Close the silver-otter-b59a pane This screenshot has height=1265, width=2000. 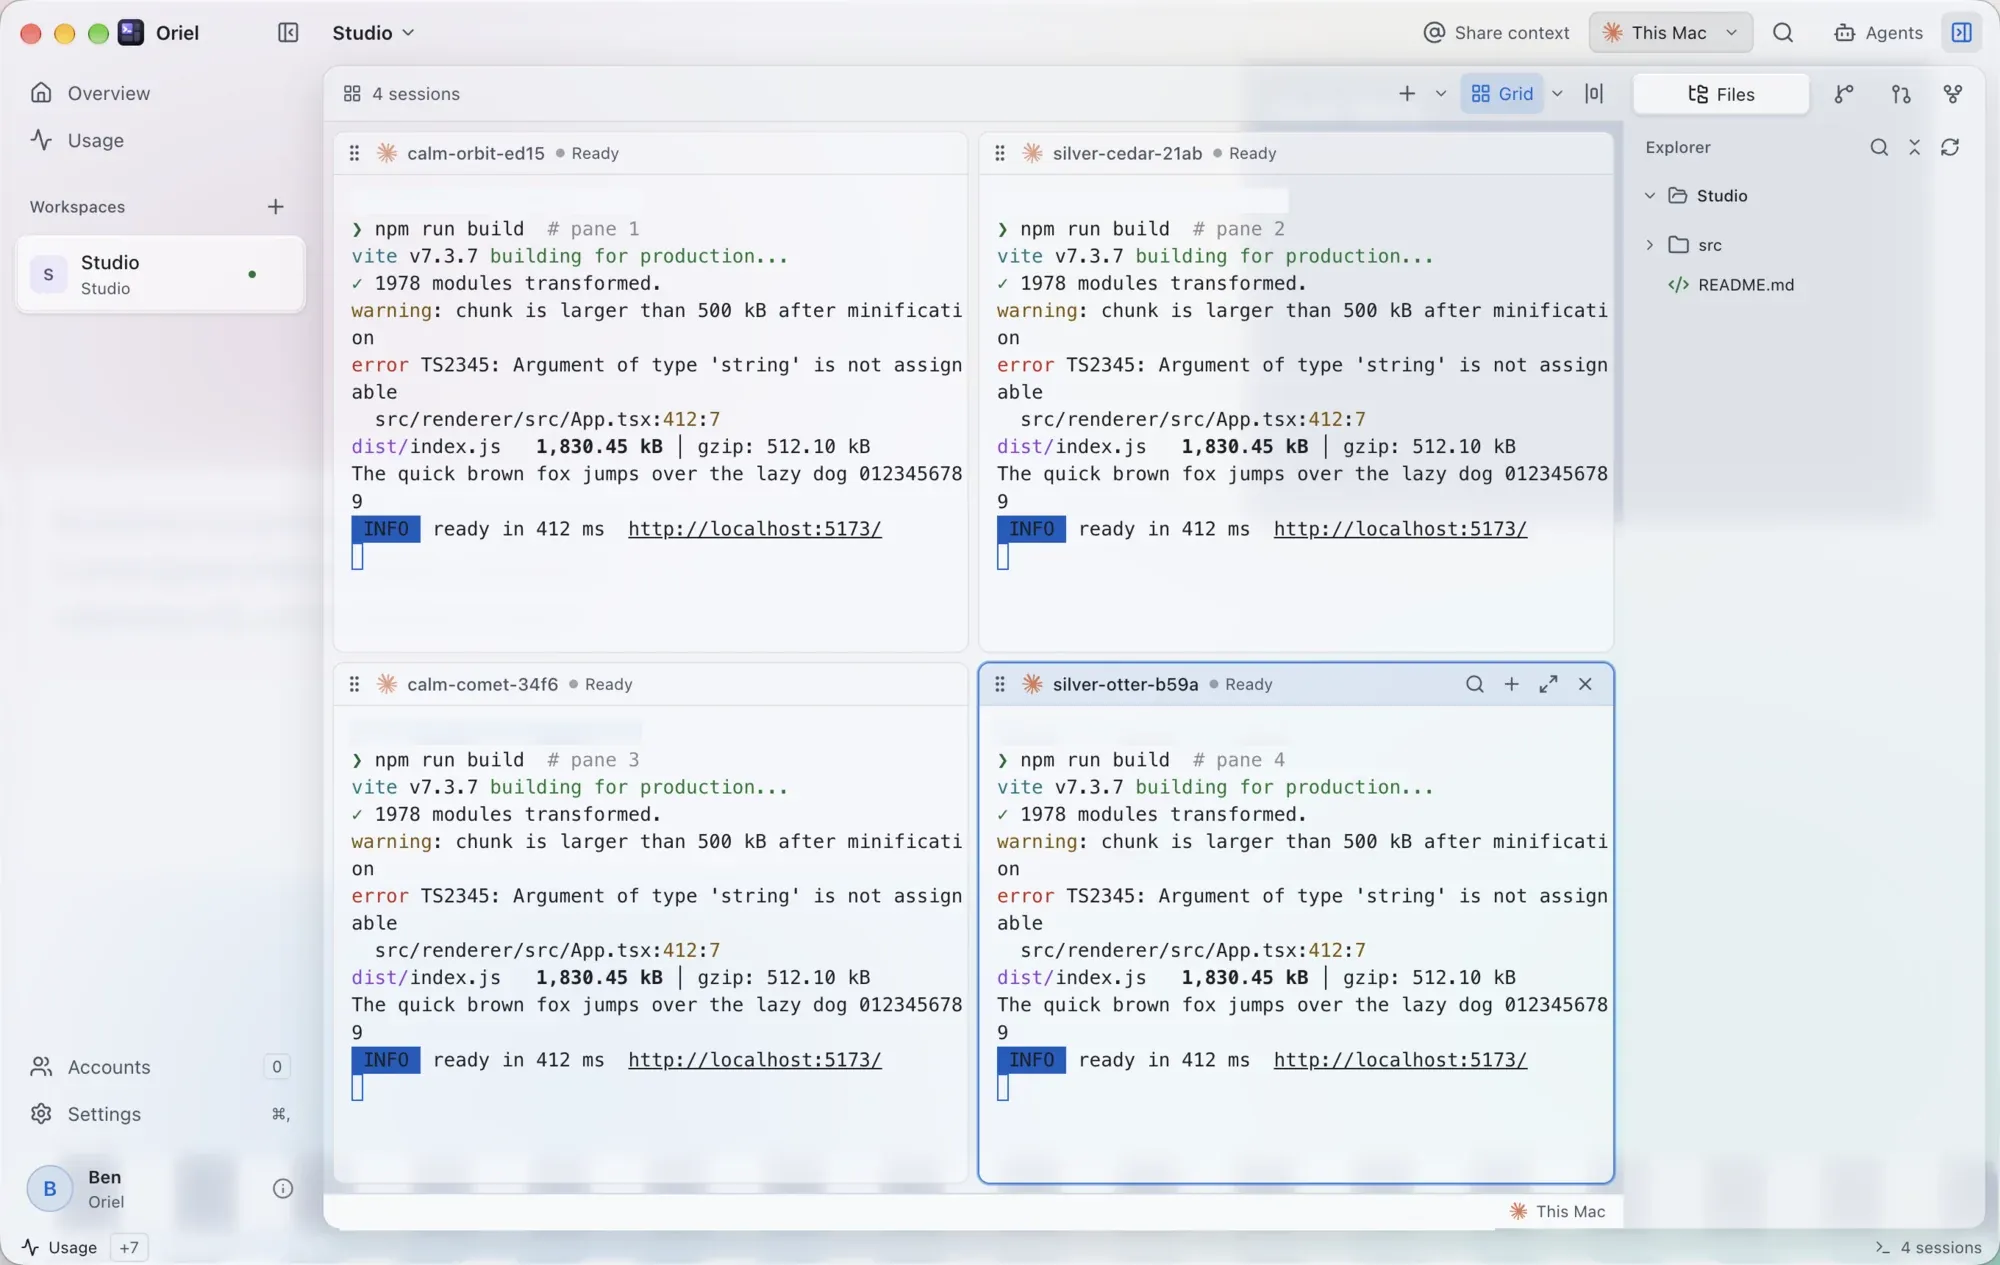tap(1585, 684)
